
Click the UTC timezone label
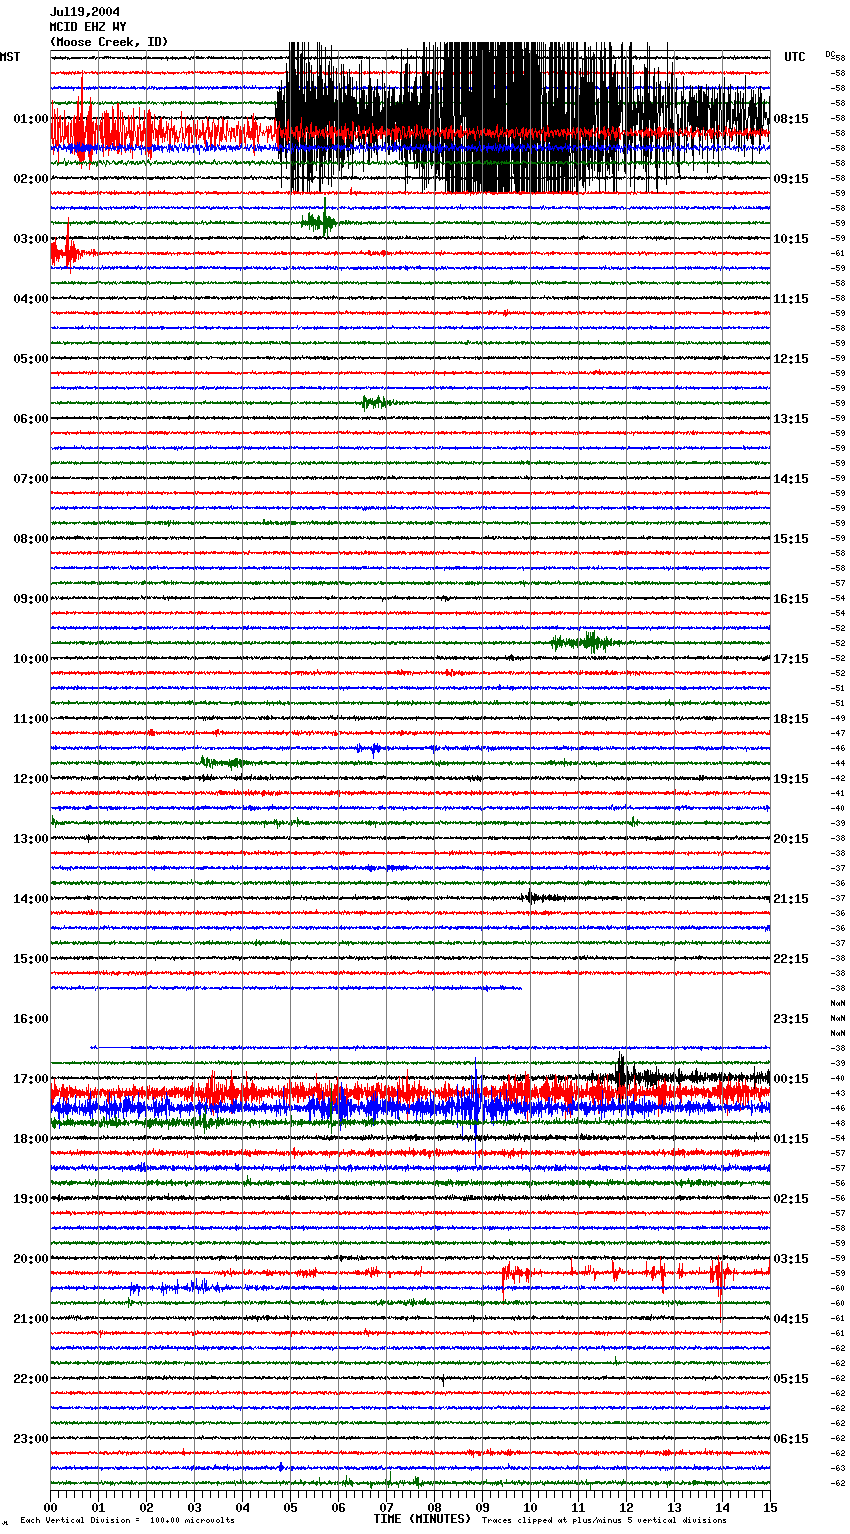(x=794, y=57)
